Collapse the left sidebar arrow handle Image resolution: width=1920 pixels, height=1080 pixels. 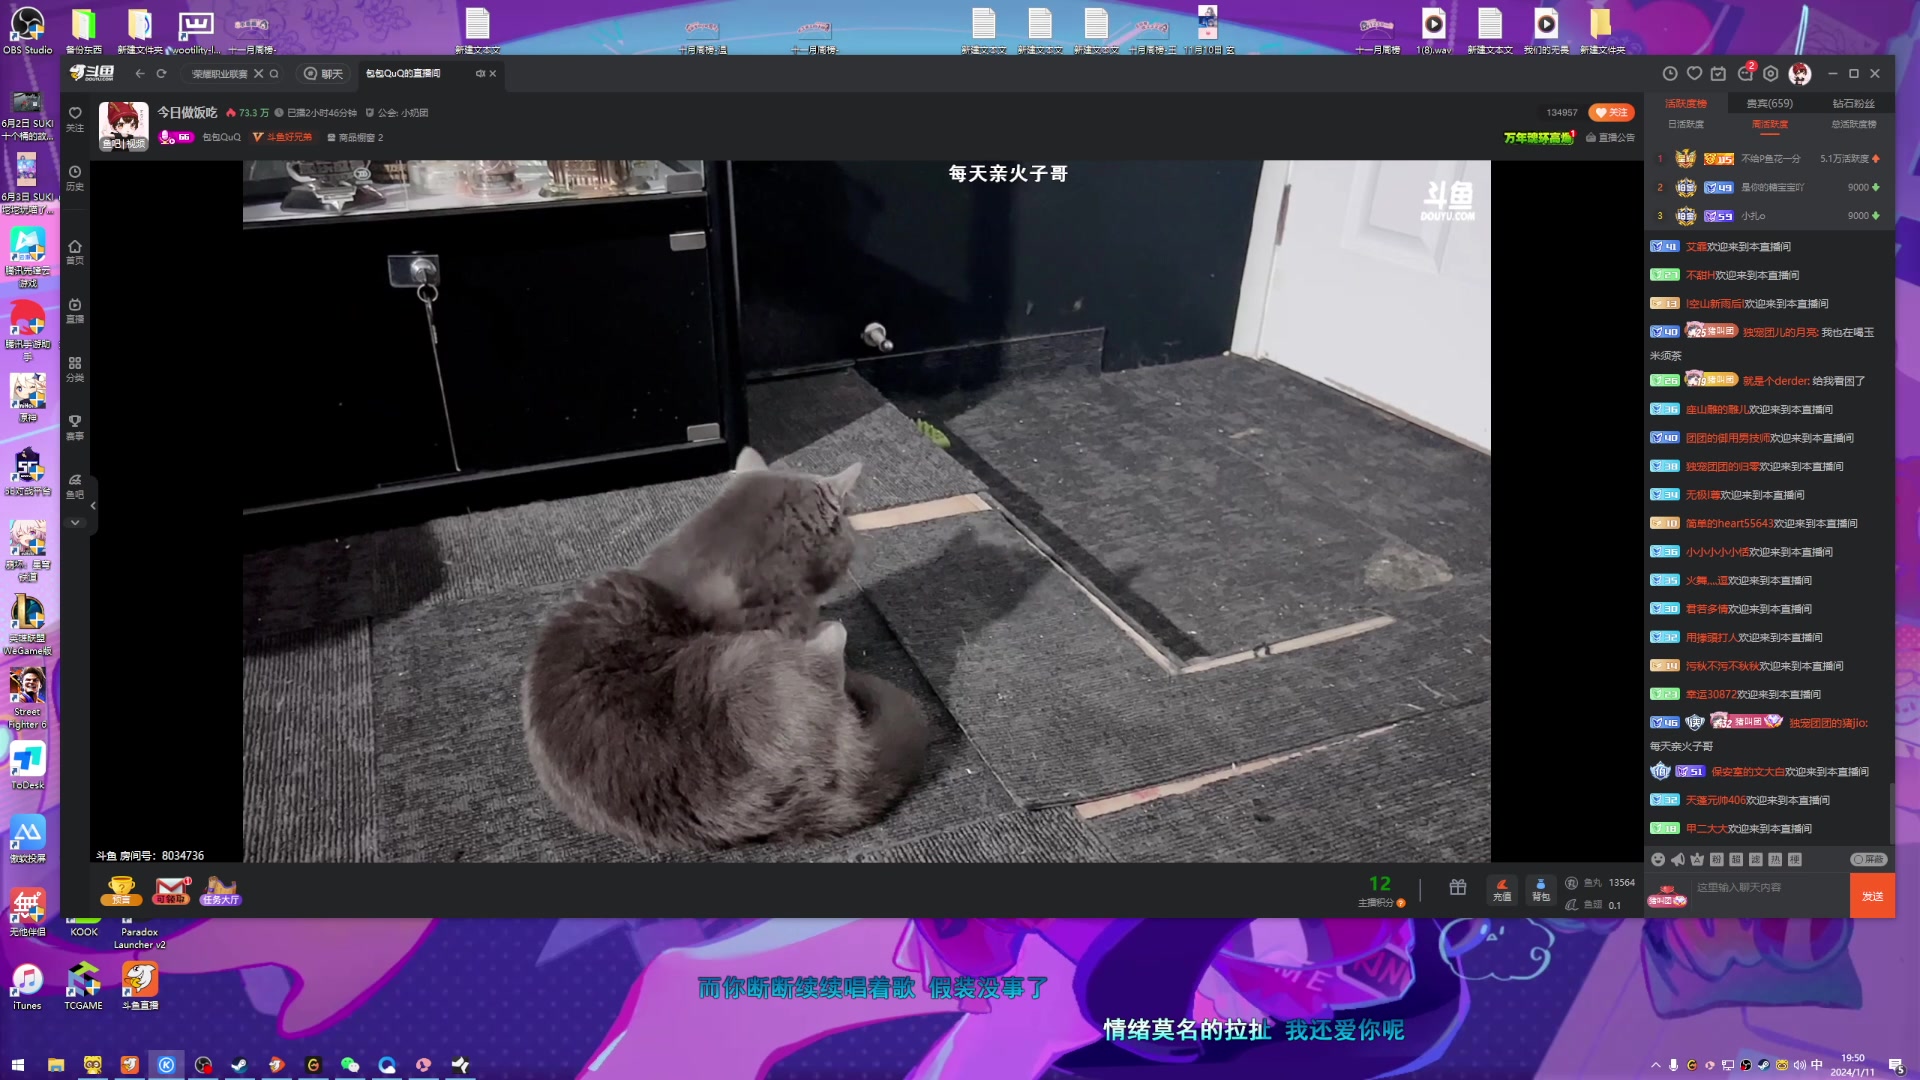[93, 506]
